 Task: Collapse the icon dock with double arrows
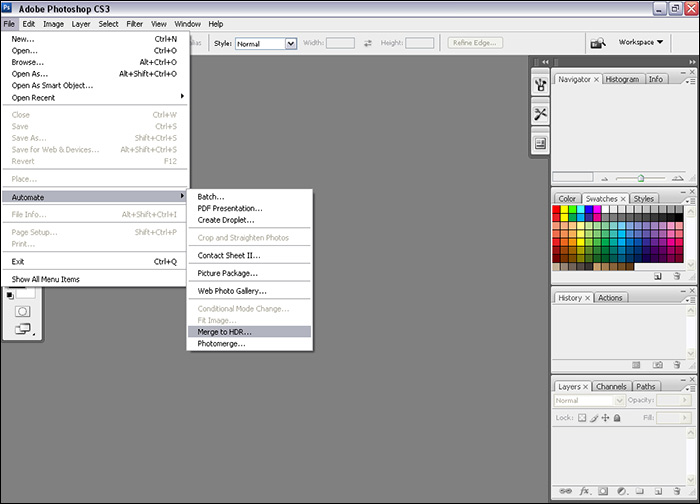[x=545, y=62]
